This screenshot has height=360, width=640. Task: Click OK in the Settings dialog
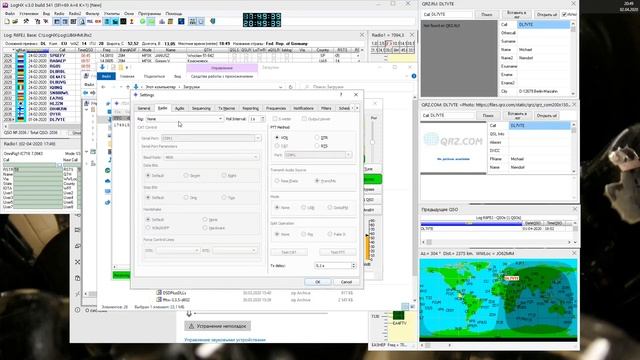(x=318, y=282)
